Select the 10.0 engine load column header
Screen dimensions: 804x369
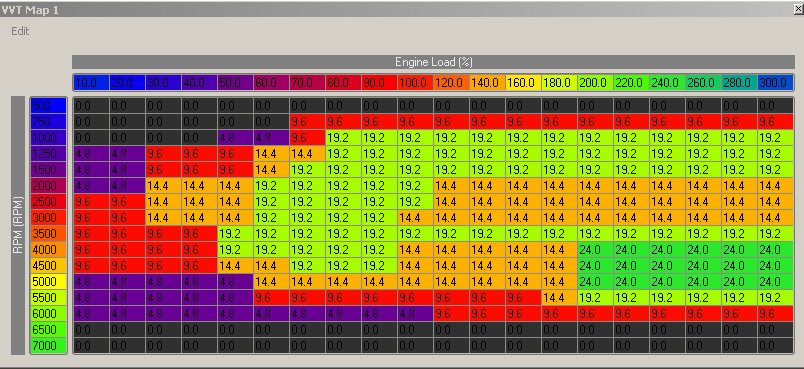[x=91, y=83]
